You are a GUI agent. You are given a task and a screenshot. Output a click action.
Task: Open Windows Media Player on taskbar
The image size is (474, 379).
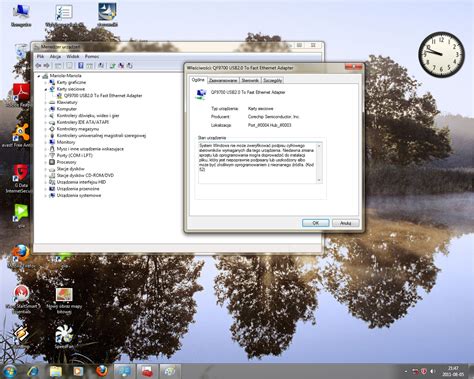tap(78, 371)
